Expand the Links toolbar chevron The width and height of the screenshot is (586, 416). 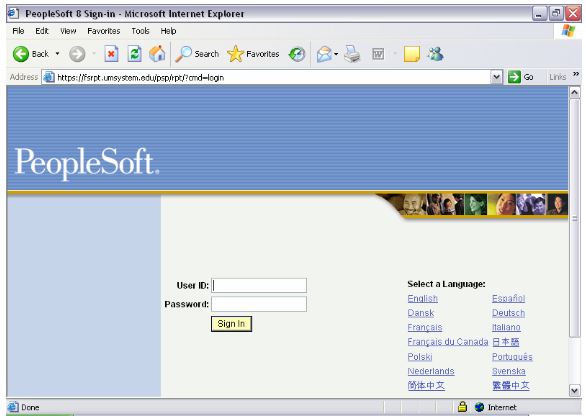click(x=576, y=74)
